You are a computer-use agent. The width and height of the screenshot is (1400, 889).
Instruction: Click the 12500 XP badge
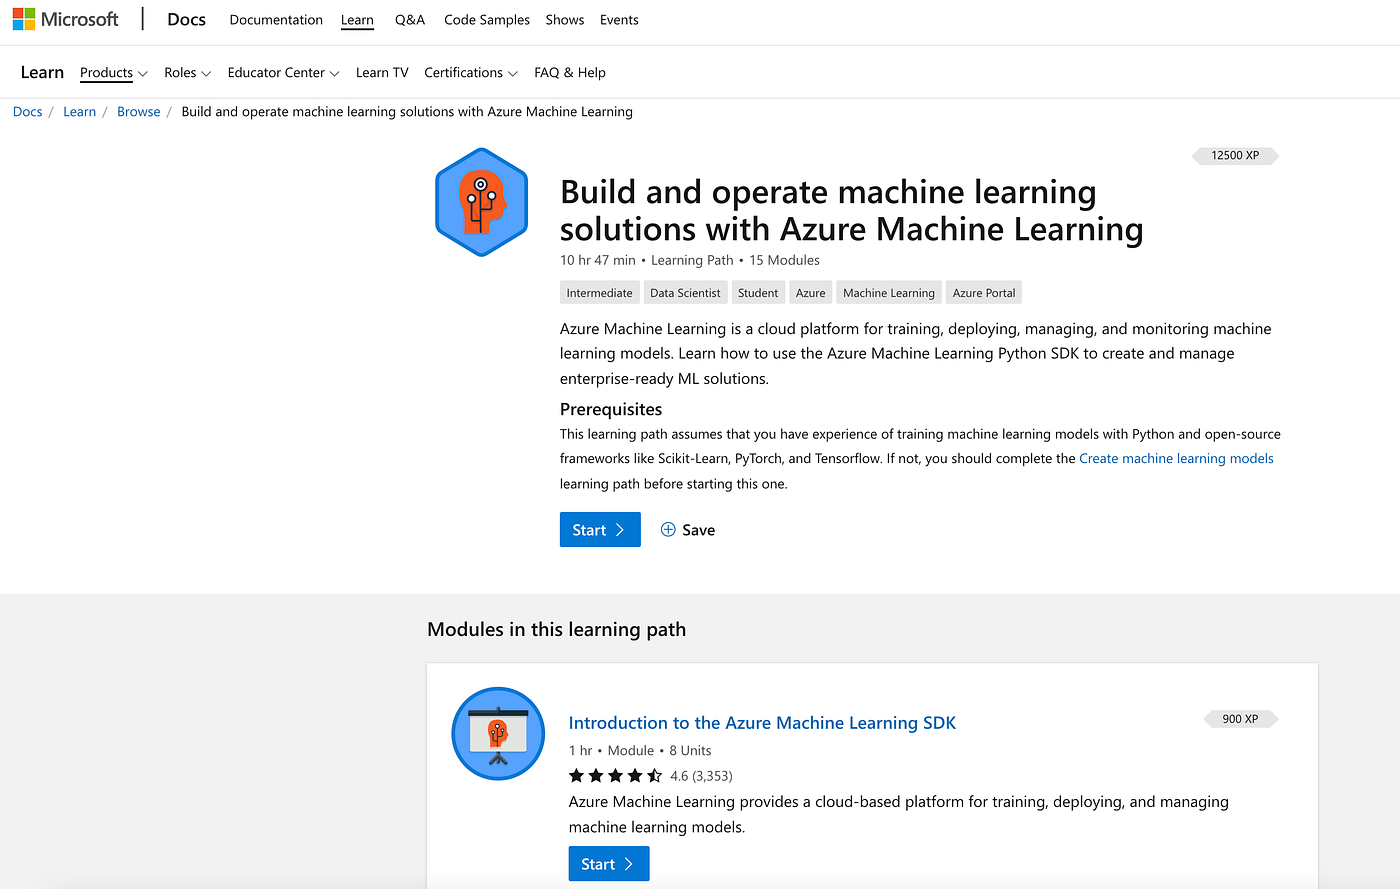(x=1235, y=155)
